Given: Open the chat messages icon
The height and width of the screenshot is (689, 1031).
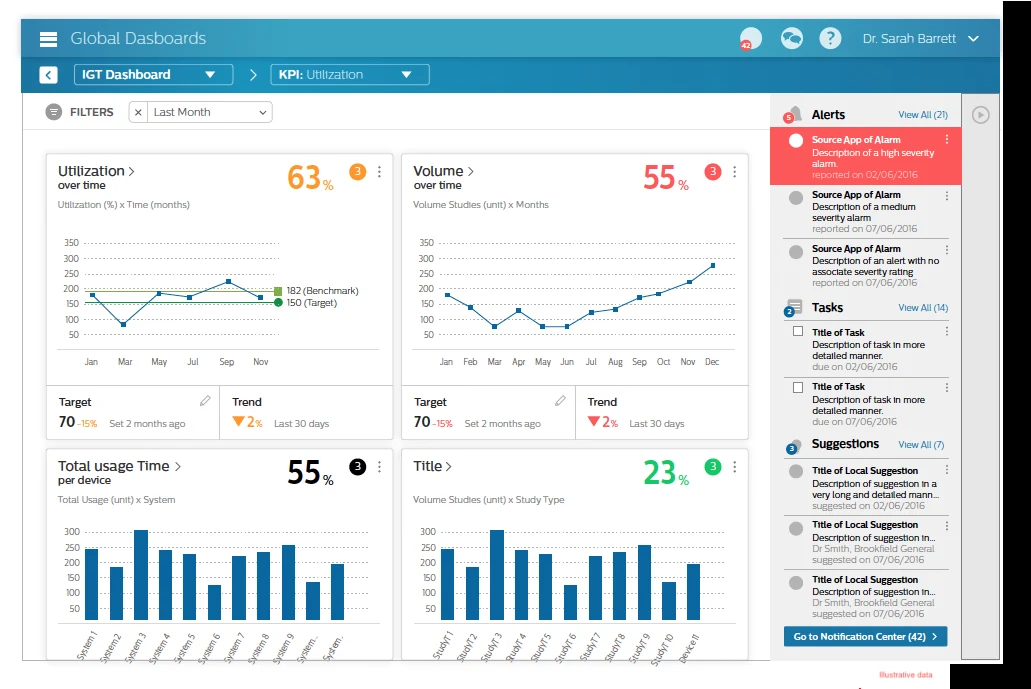Looking at the screenshot, I should pos(791,39).
